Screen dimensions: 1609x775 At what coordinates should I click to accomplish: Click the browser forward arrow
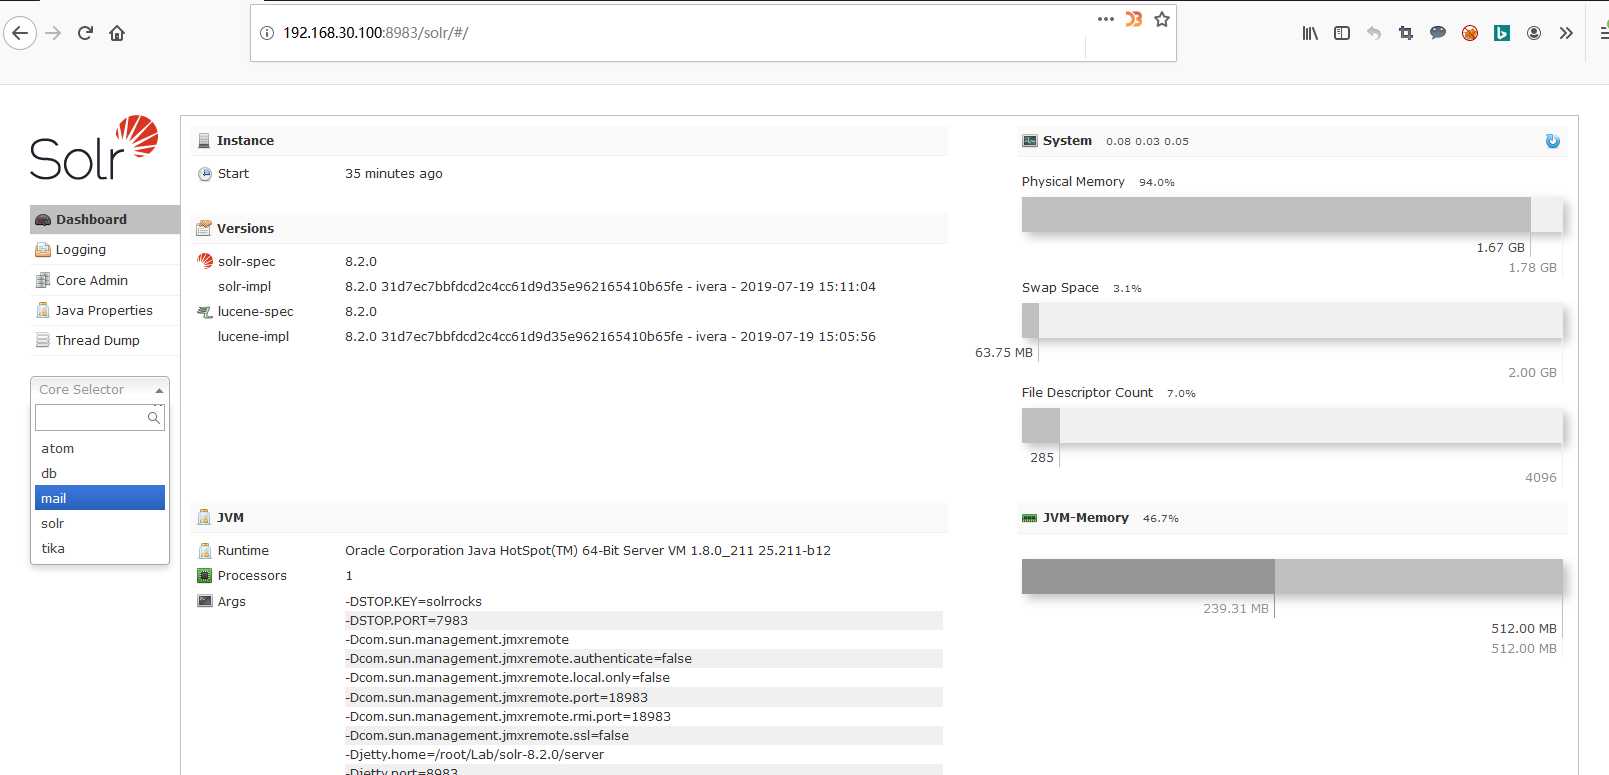[x=53, y=33]
